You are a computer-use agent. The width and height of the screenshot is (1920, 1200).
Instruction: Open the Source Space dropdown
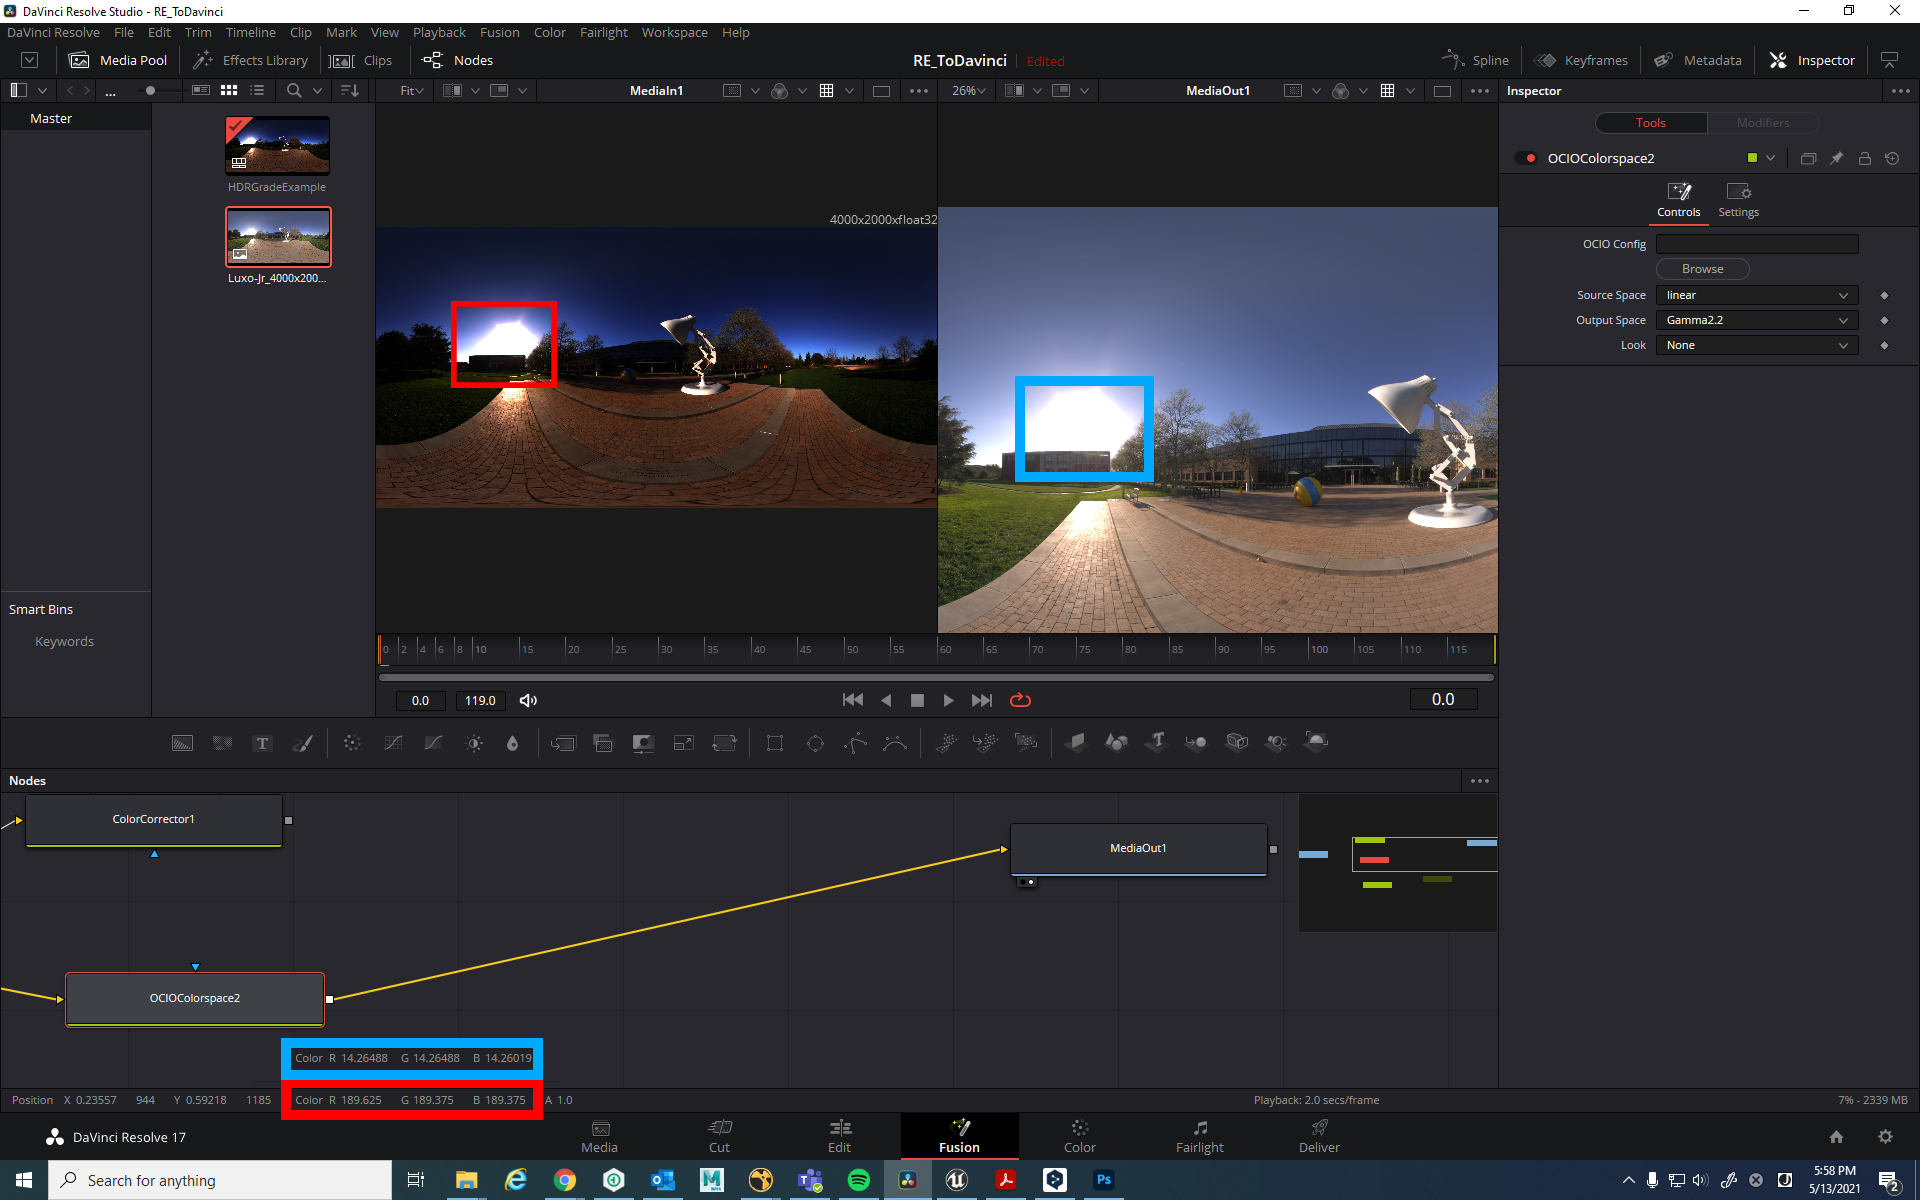(1757, 296)
